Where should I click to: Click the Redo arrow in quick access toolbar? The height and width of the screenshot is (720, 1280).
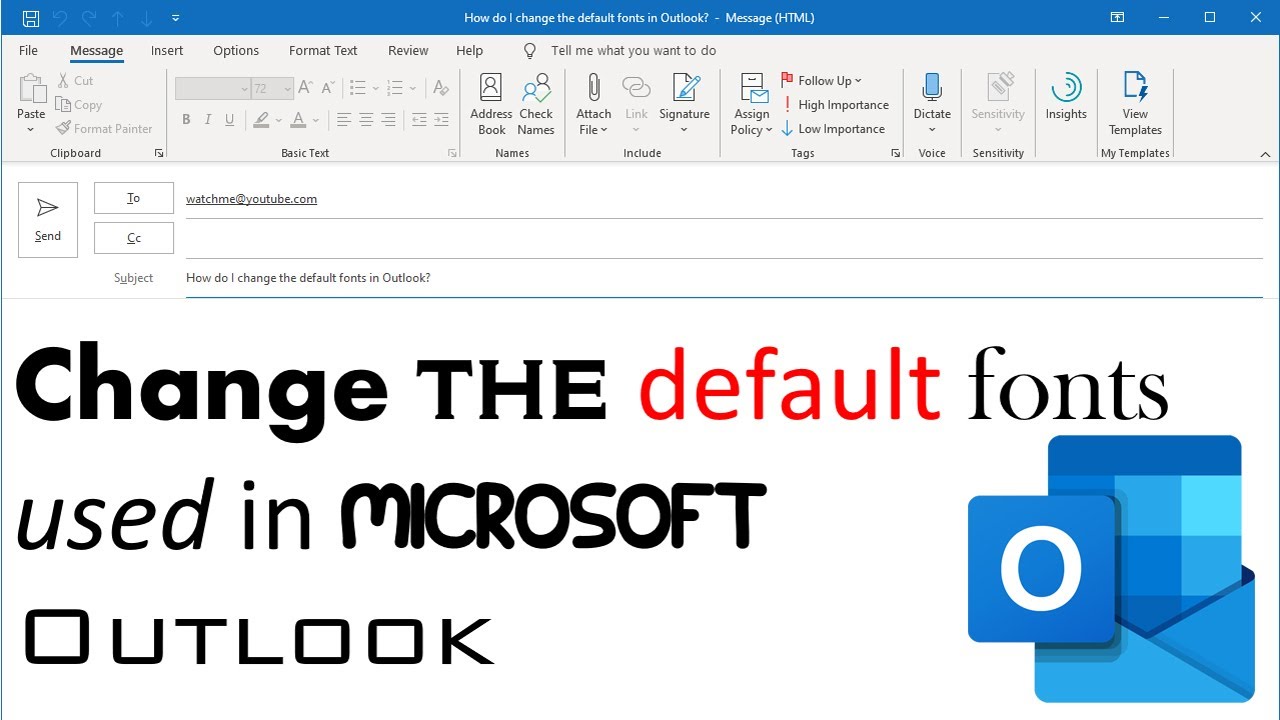[x=88, y=18]
